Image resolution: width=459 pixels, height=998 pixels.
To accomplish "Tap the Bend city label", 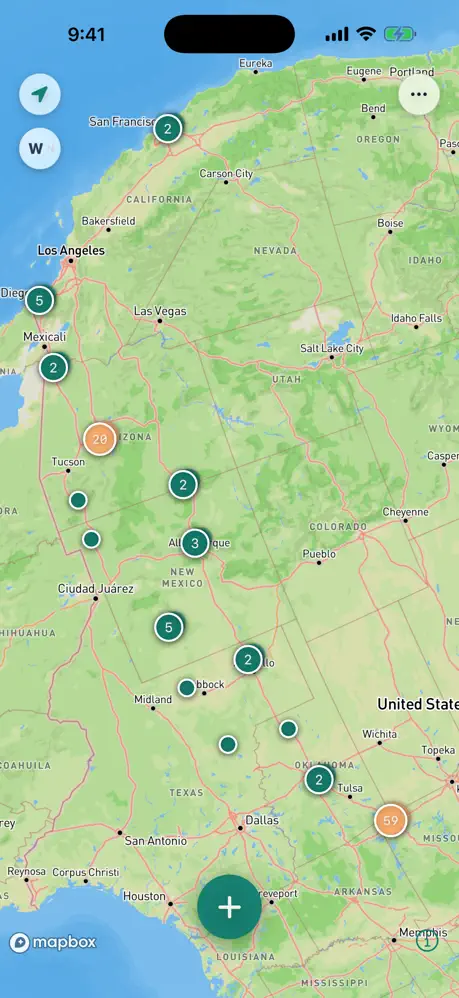I will tap(373, 108).
